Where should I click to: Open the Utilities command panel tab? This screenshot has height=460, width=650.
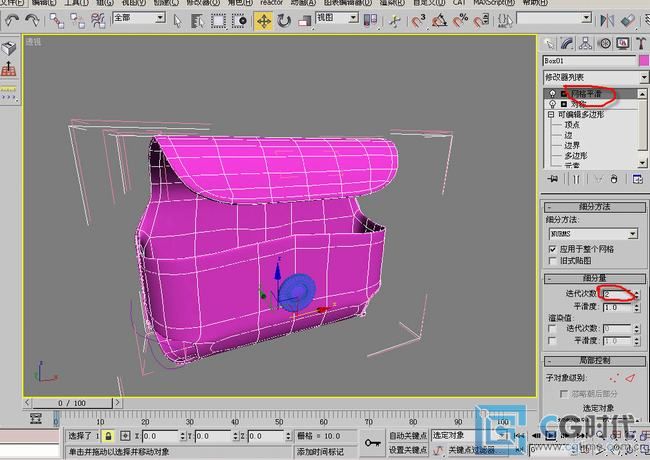click(641, 44)
